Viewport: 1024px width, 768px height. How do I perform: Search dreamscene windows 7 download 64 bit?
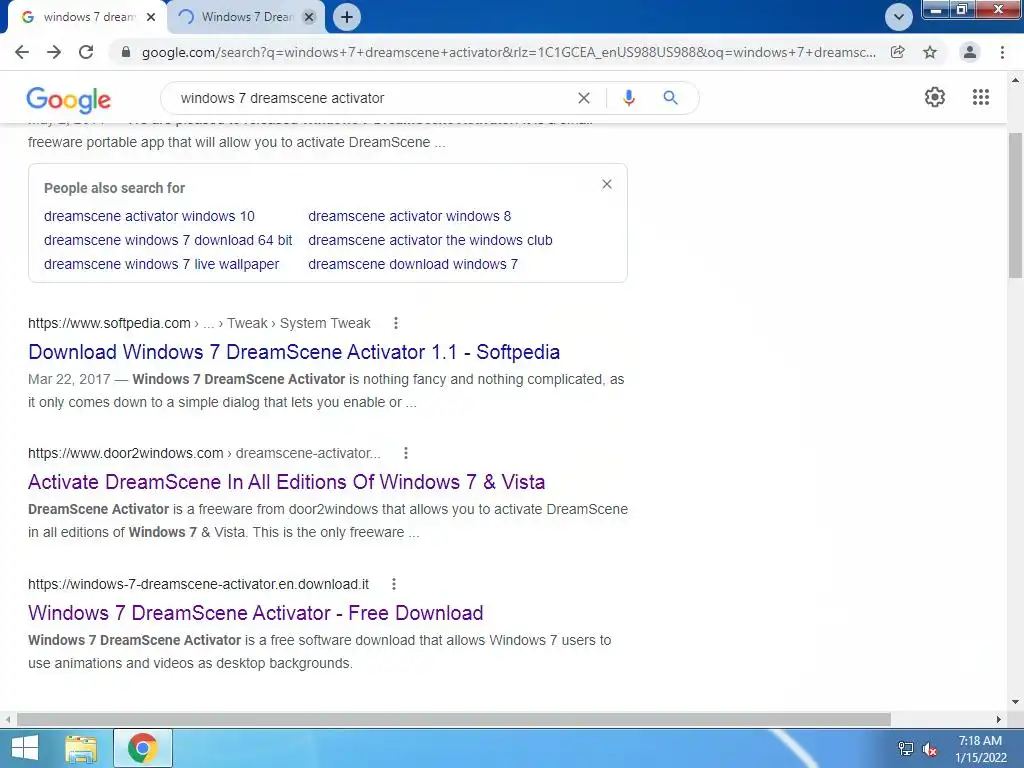[x=168, y=240]
